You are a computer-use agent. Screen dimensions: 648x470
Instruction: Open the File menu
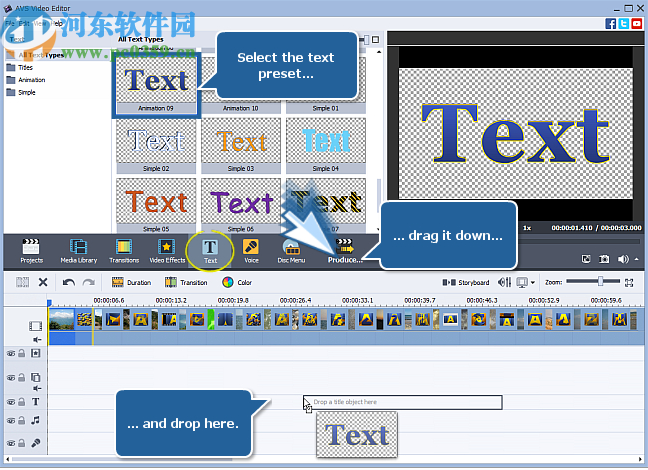(10, 24)
